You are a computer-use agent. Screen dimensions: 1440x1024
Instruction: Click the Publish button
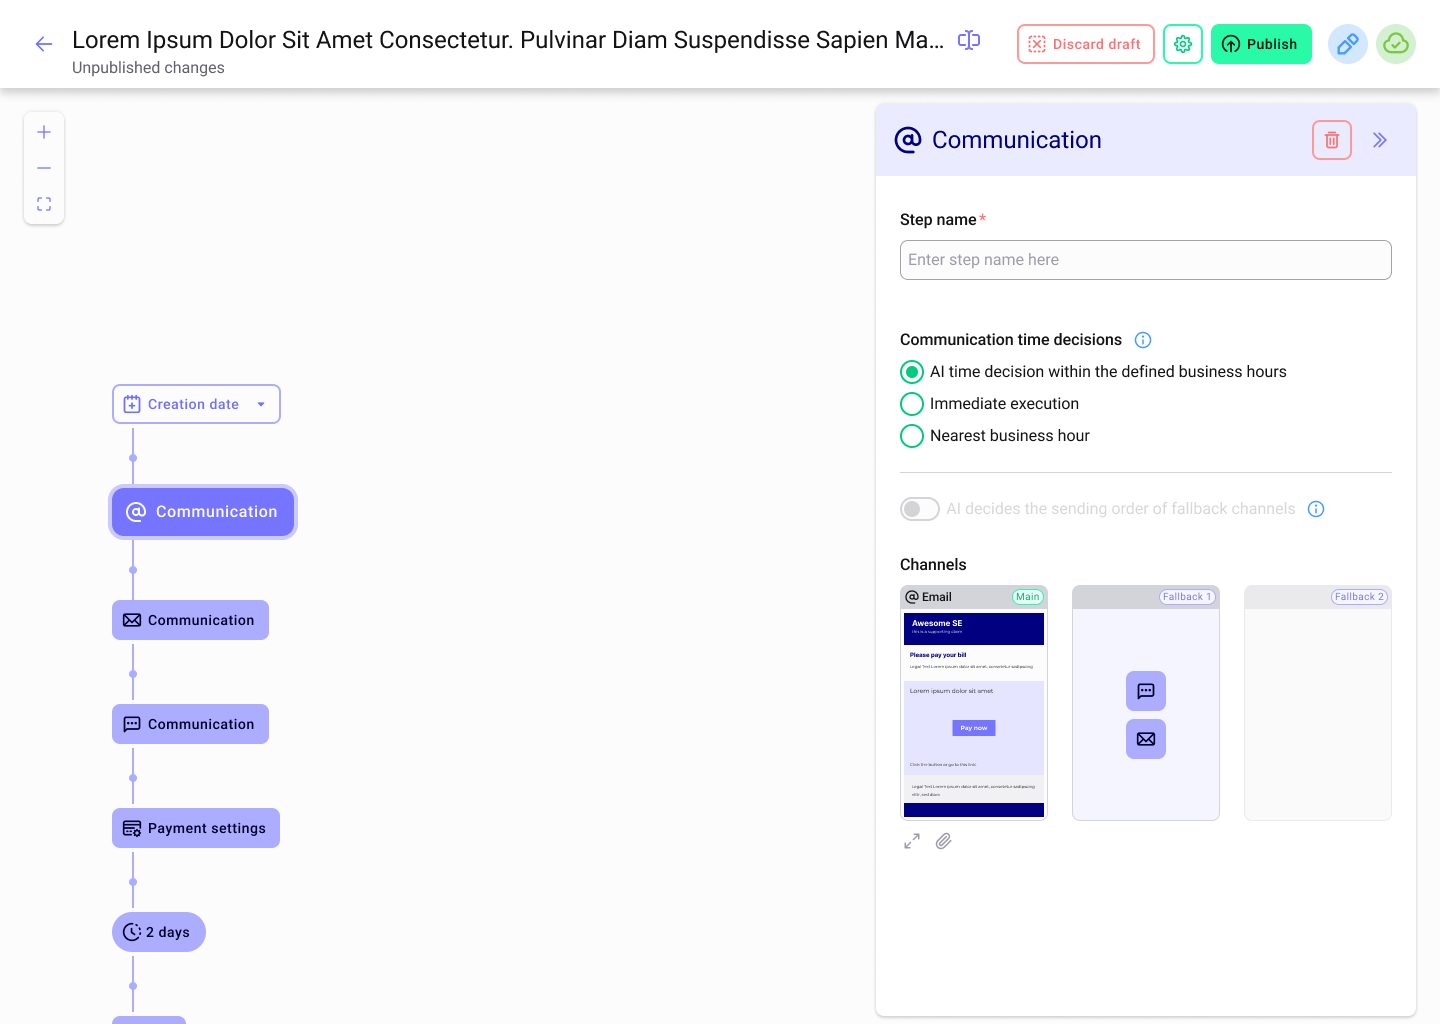coord(1260,44)
